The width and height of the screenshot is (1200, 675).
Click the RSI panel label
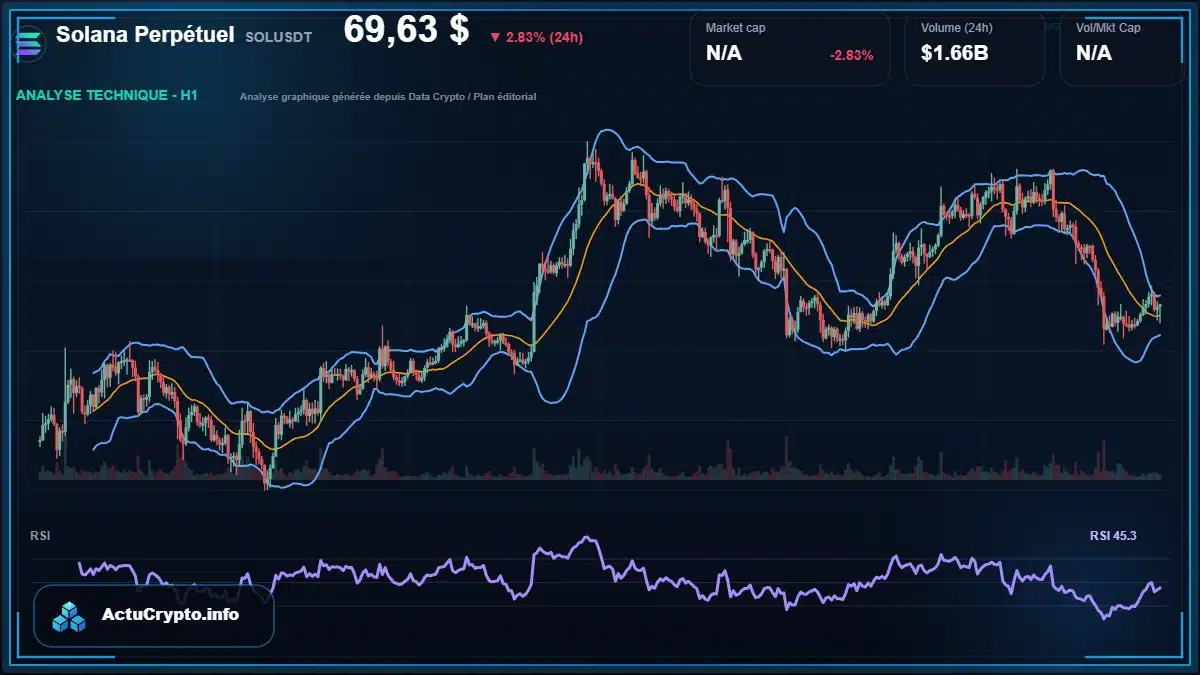[x=41, y=536]
